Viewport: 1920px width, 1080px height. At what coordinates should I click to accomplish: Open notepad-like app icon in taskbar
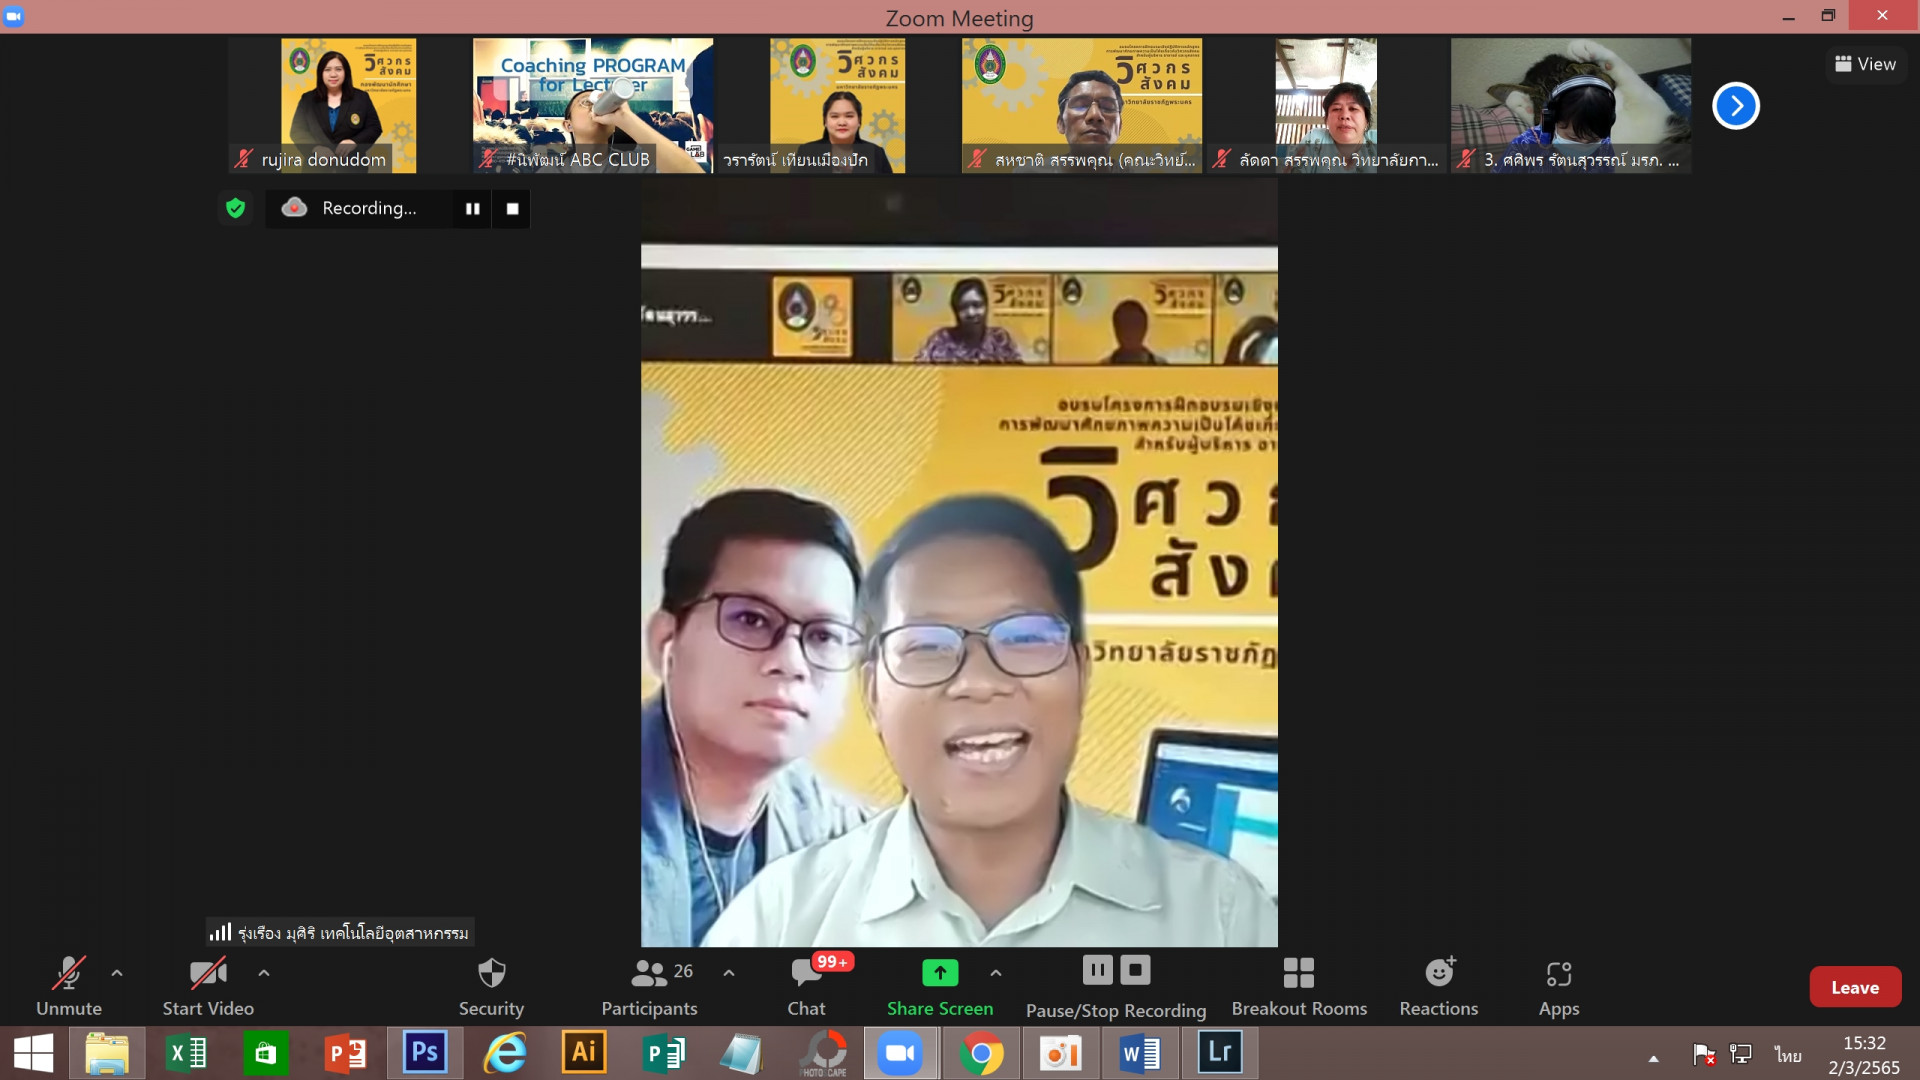pyautogui.click(x=742, y=1053)
